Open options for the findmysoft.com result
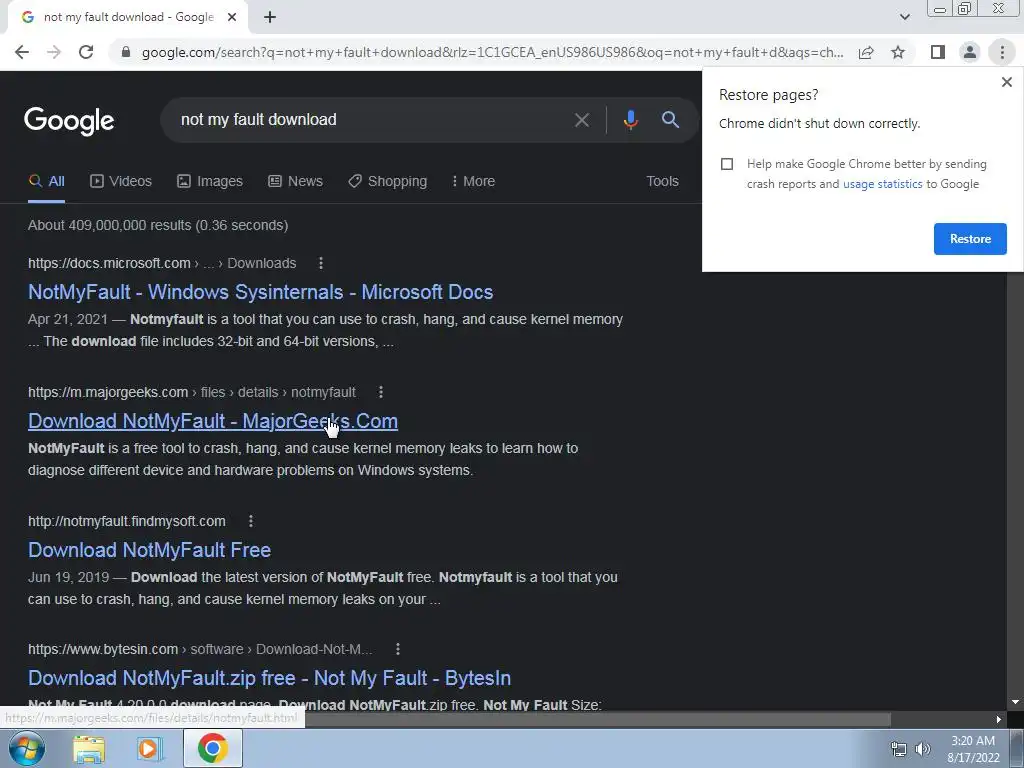The width and height of the screenshot is (1024, 768). (x=251, y=521)
